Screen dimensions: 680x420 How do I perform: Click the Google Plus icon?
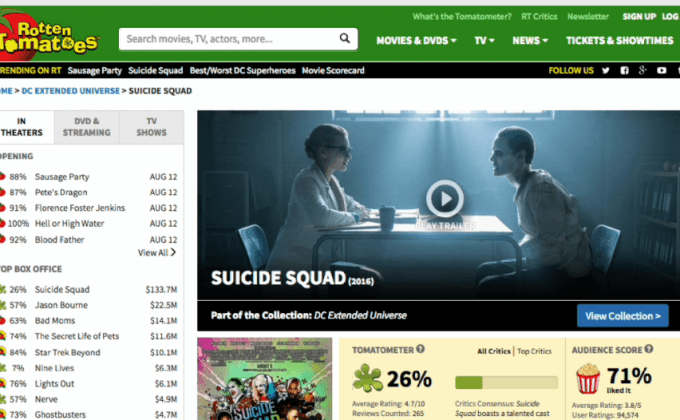click(642, 70)
